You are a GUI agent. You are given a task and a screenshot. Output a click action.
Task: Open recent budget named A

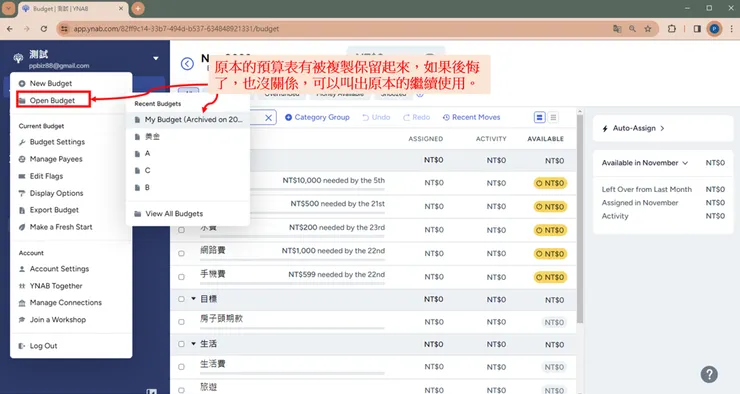pyautogui.click(x=188, y=153)
